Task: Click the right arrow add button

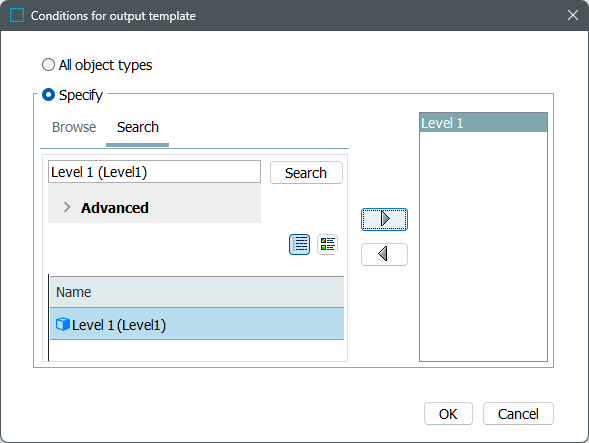Action: click(384, 219)
